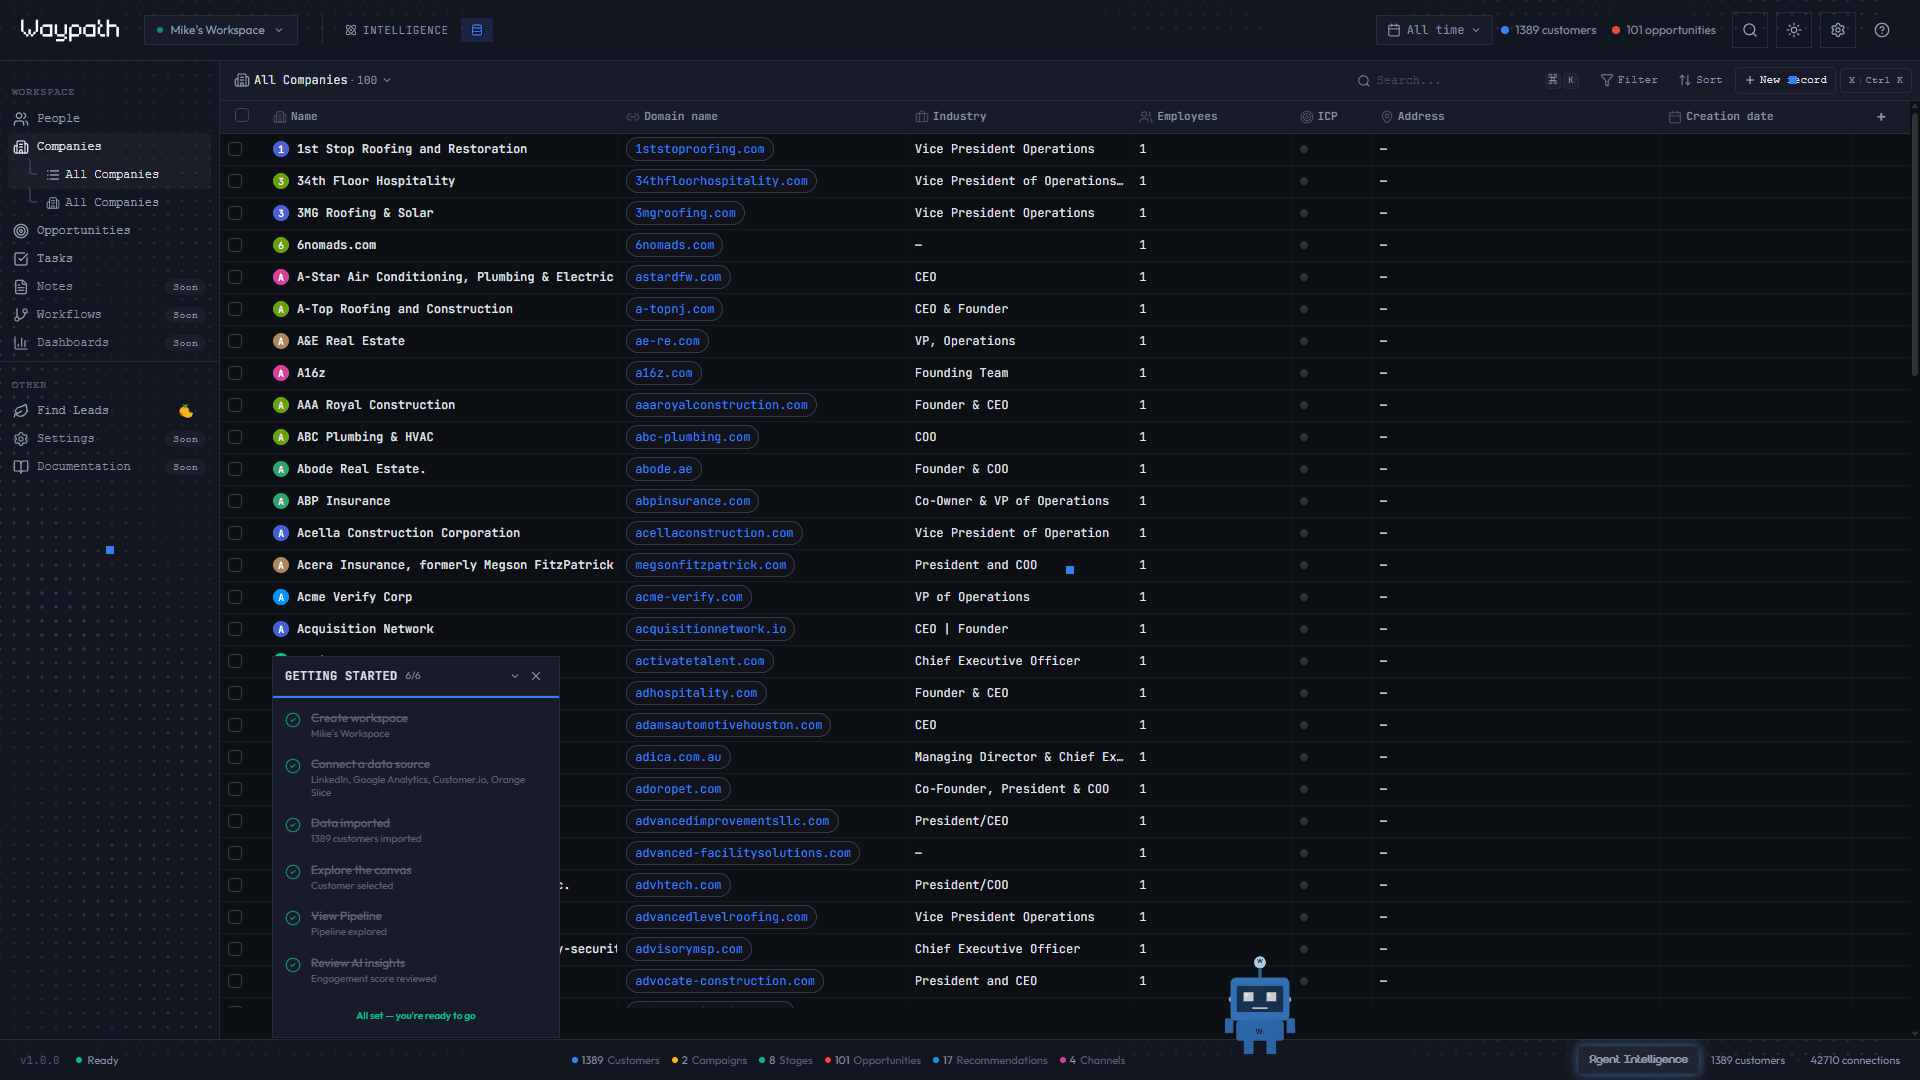Check the 1st Stop Roofing and Restoration row
The height and width of the screenshot is (1080, 1920).
(235, 149)
